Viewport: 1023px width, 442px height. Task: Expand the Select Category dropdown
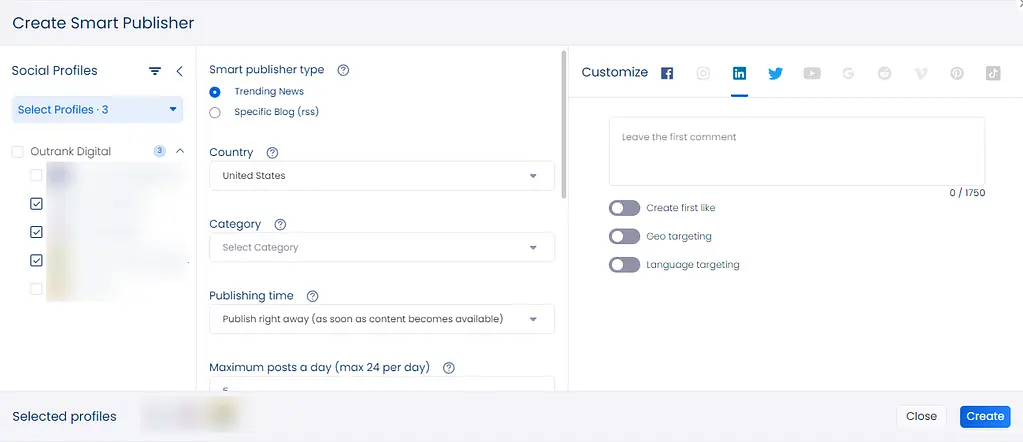click(381, 248)
